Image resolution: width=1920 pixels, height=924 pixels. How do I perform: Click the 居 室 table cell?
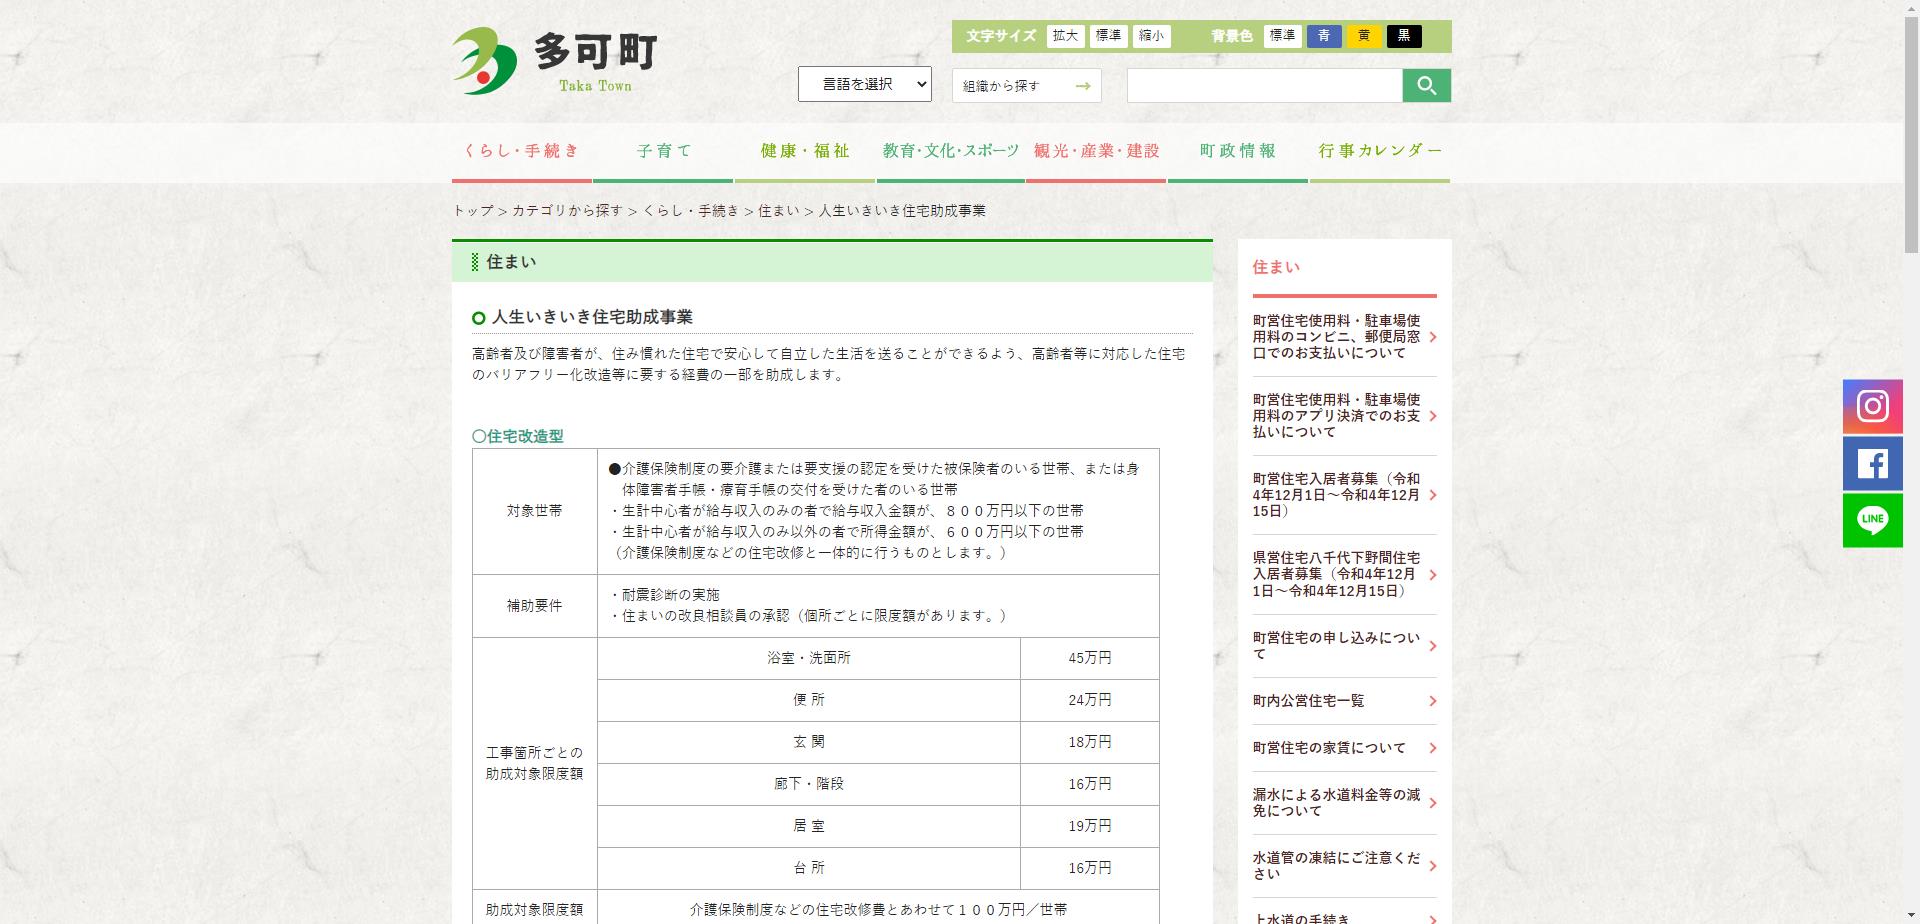809,827
